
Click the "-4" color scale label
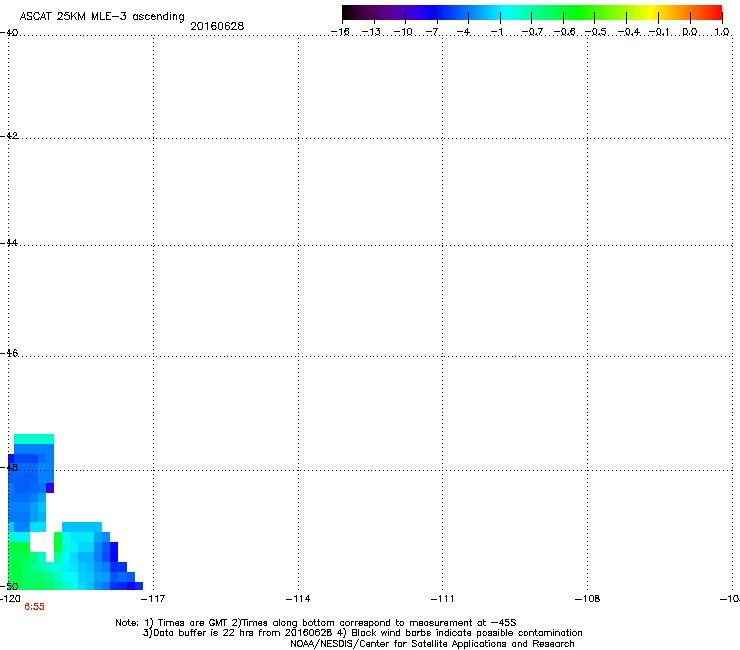tap(463, 32)
